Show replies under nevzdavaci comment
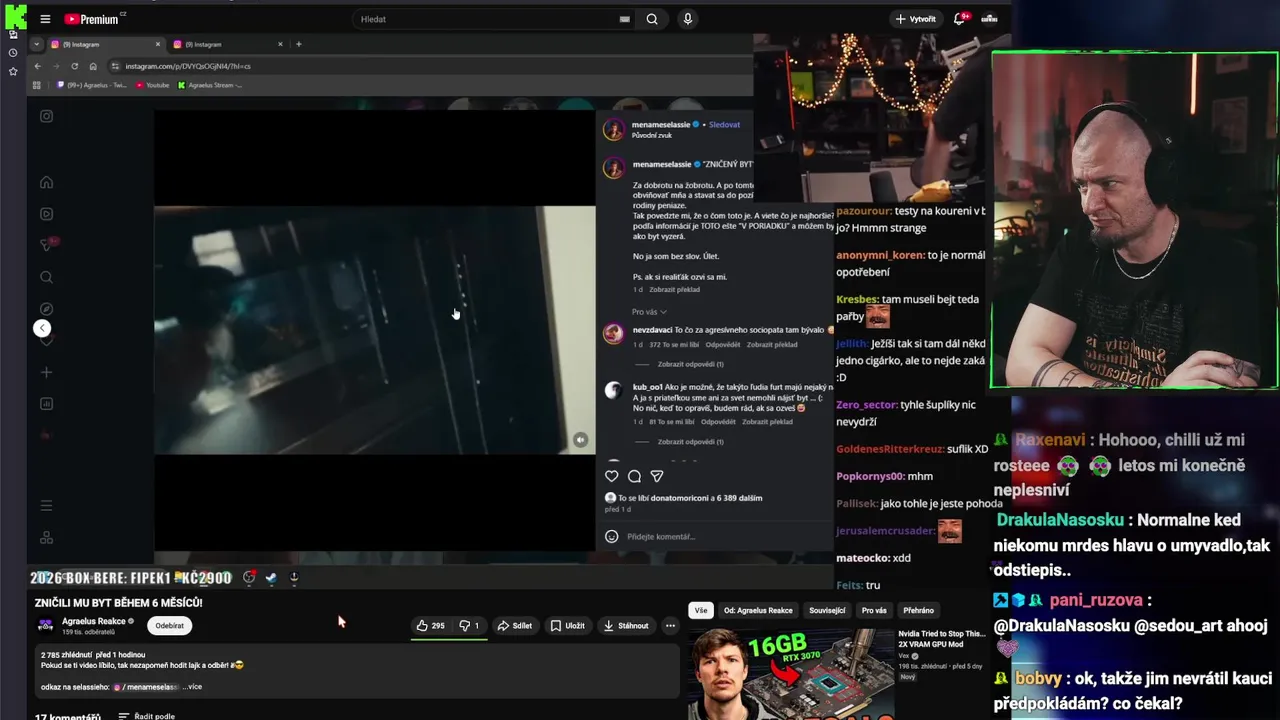1280x720 pixels. tap(690, 364)
